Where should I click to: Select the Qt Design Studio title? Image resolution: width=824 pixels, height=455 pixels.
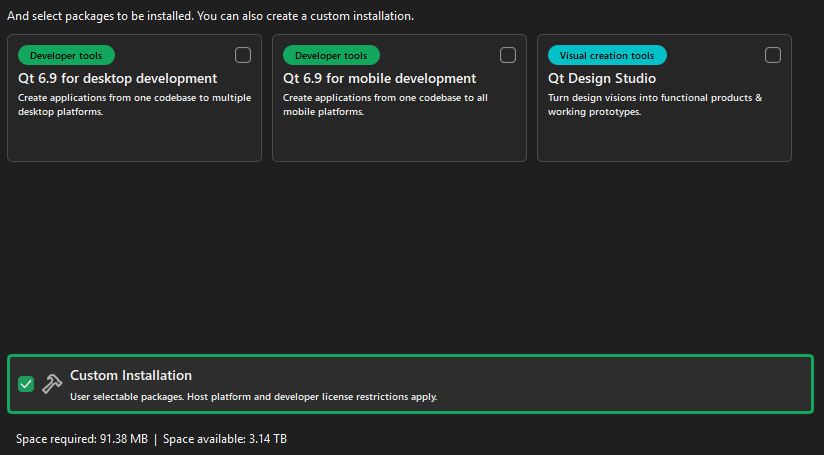click(602, 78)
